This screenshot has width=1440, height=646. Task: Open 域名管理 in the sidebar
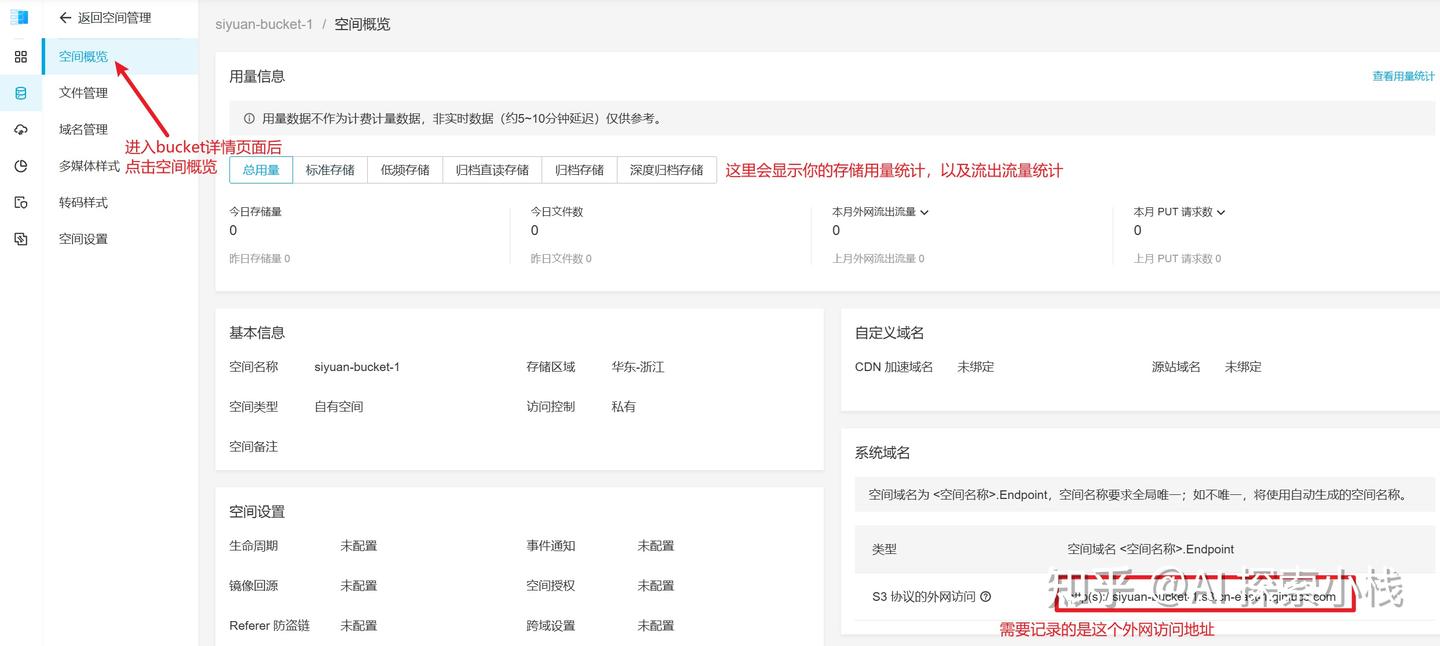tap(83, 129)
